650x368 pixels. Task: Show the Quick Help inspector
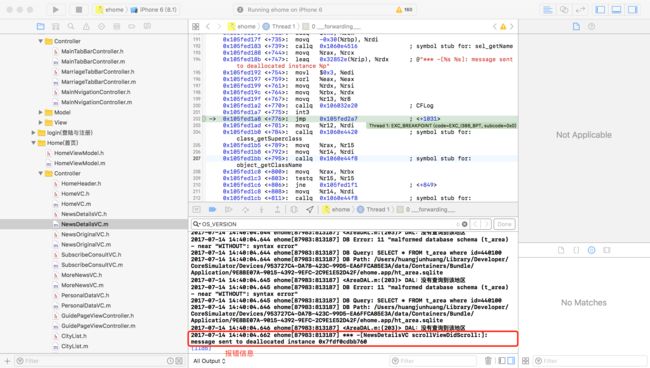coord(592,27)
